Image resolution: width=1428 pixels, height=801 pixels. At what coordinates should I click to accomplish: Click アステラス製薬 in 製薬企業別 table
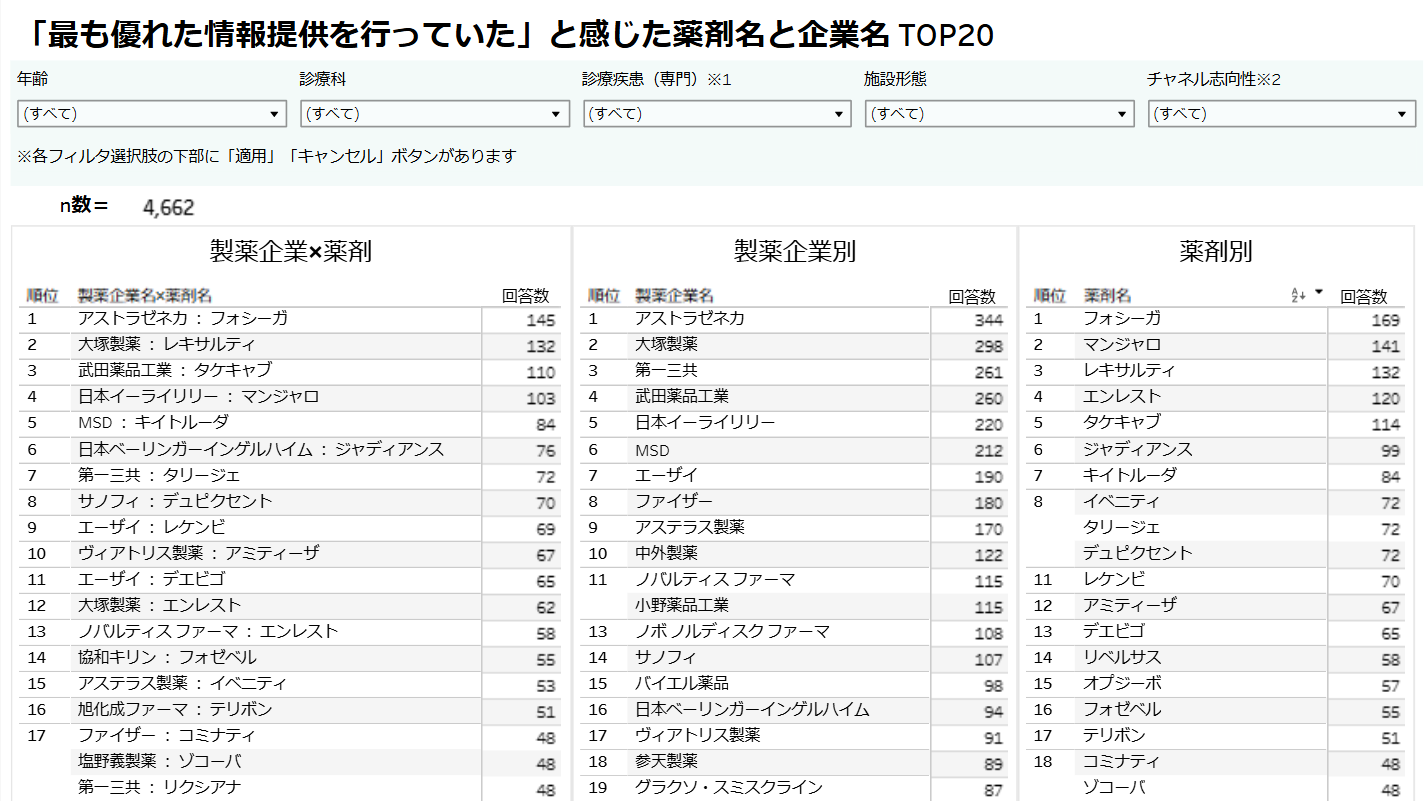(690, 527)
